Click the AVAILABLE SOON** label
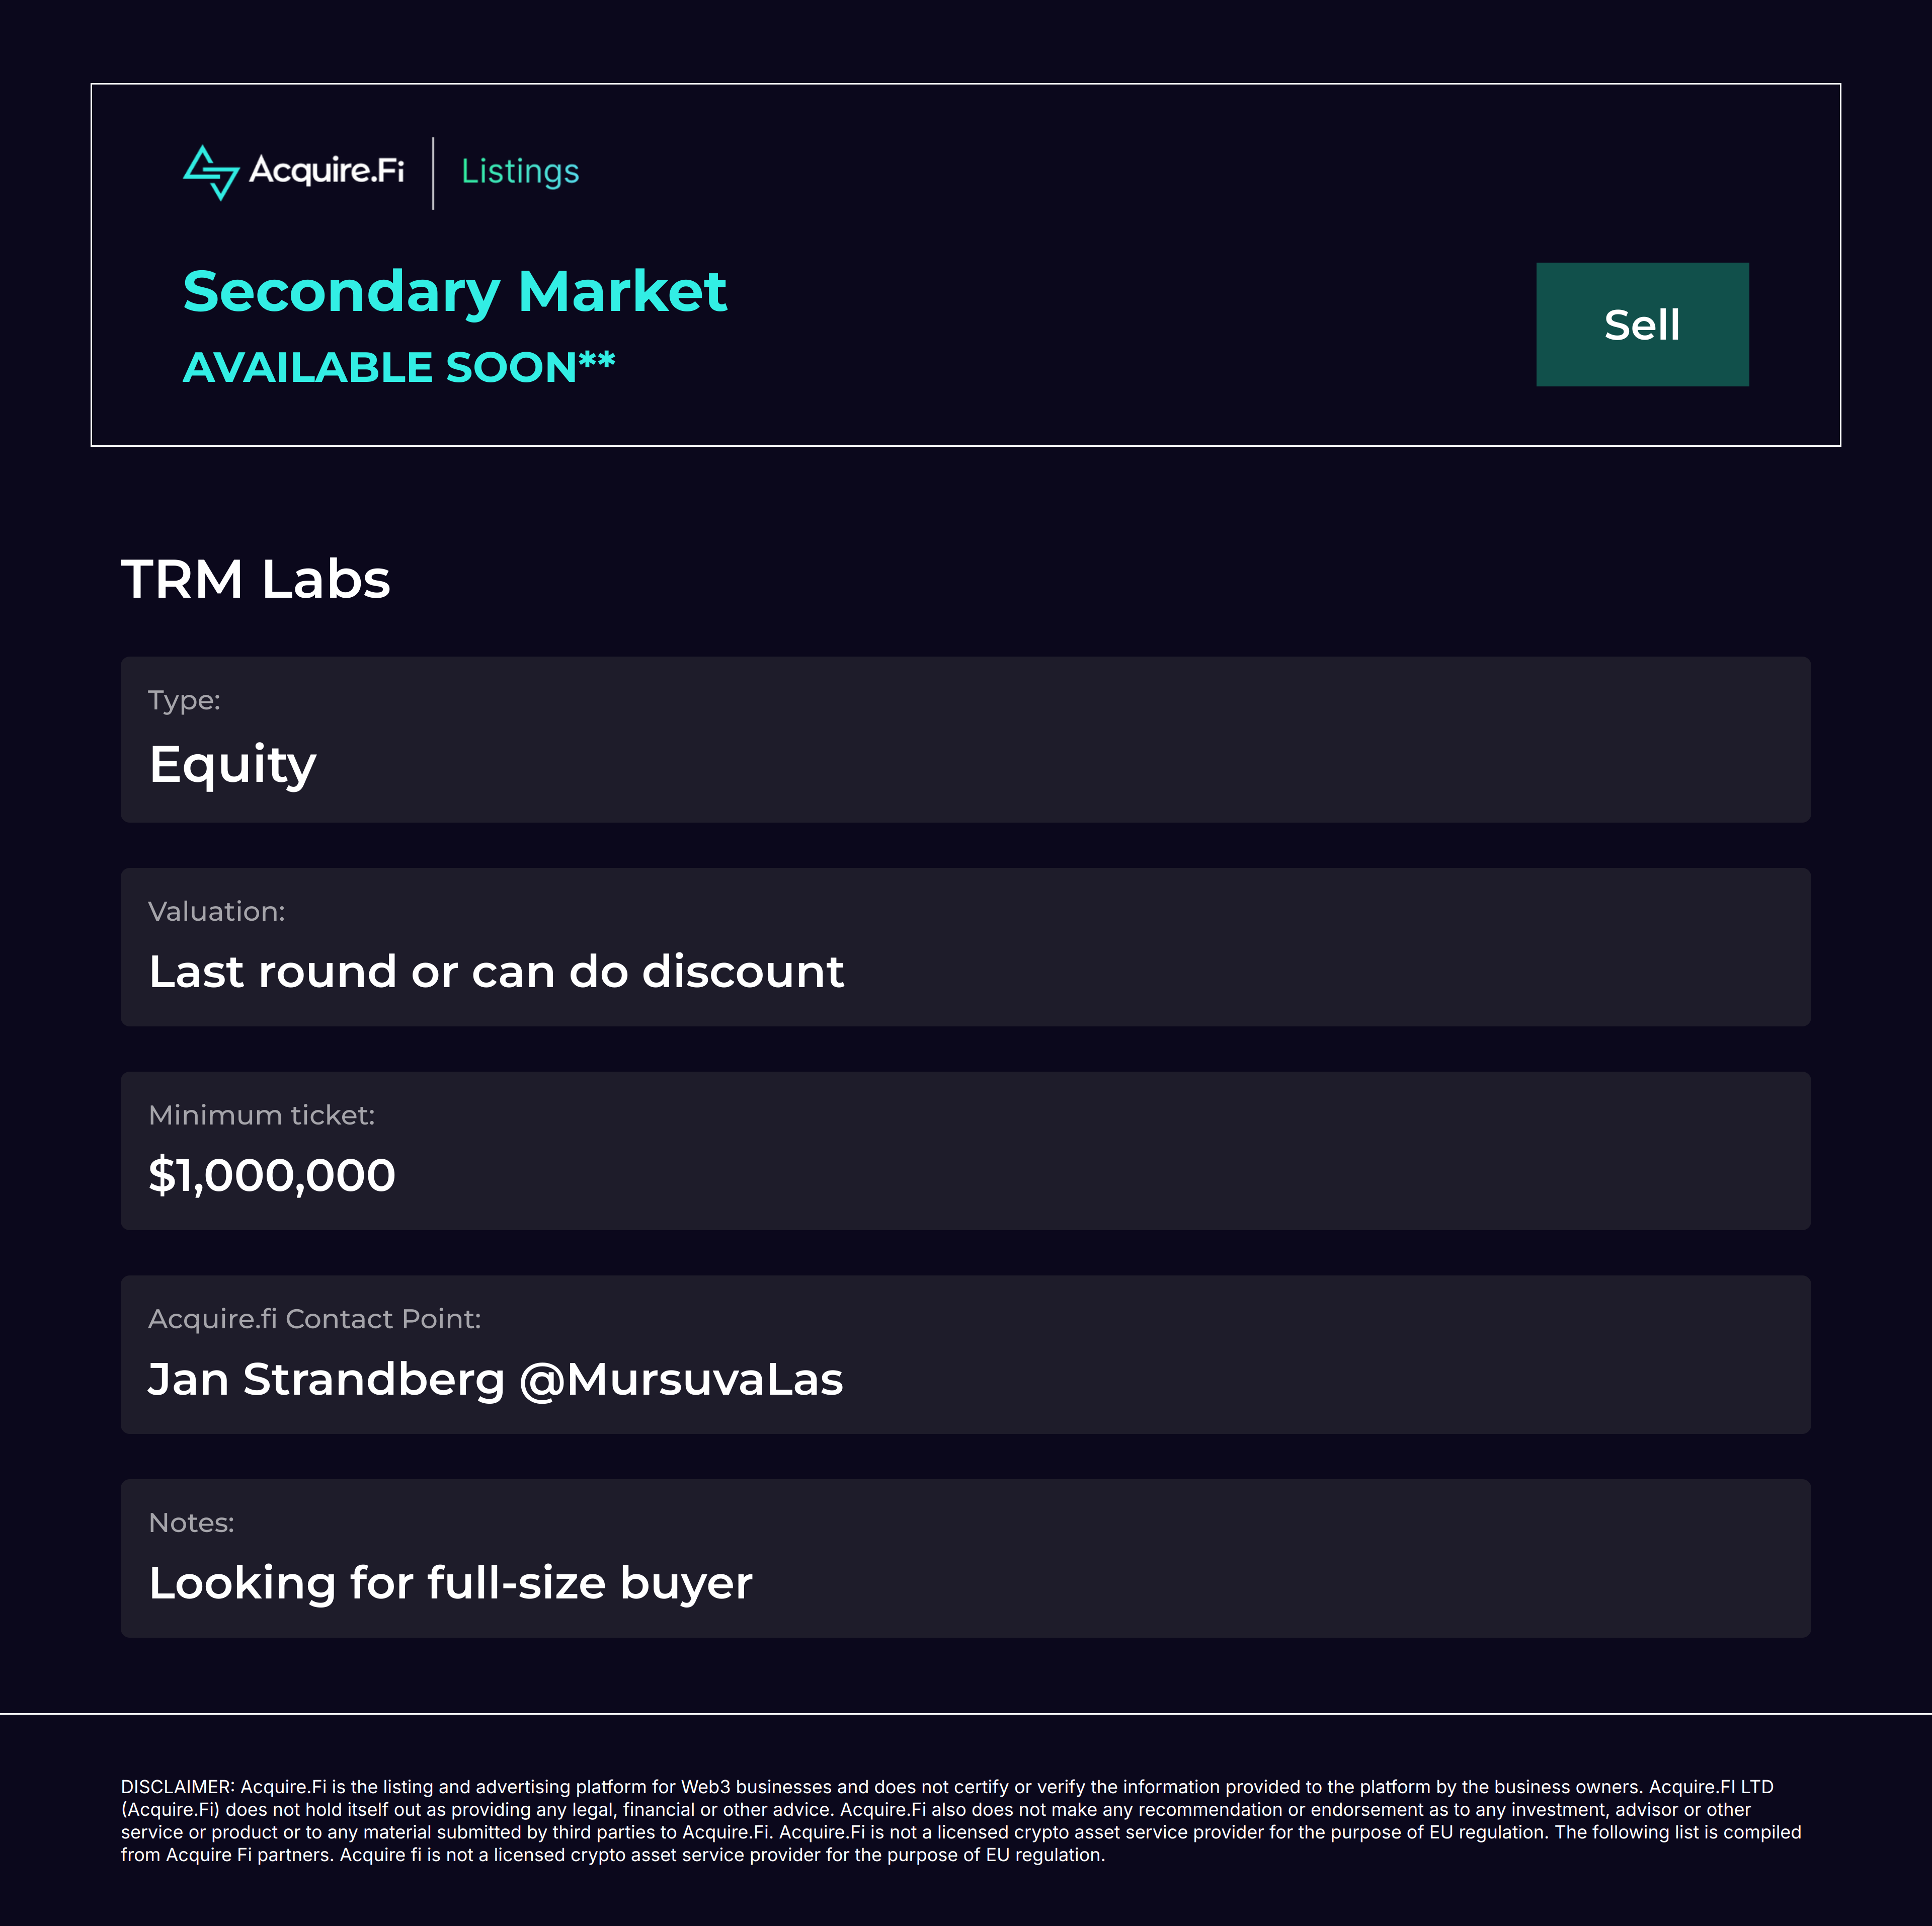Screen dimensions: 1932x1926 tap(398, 367)
